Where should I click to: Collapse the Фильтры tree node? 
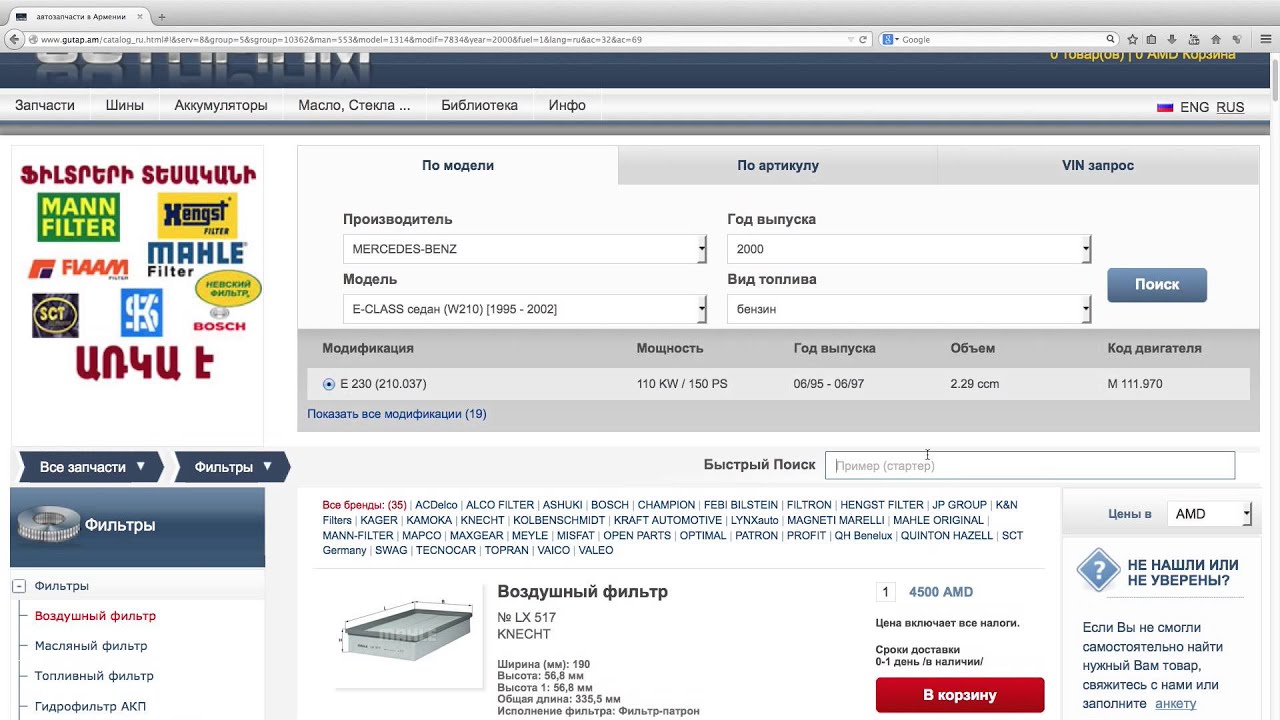[18, 586]
